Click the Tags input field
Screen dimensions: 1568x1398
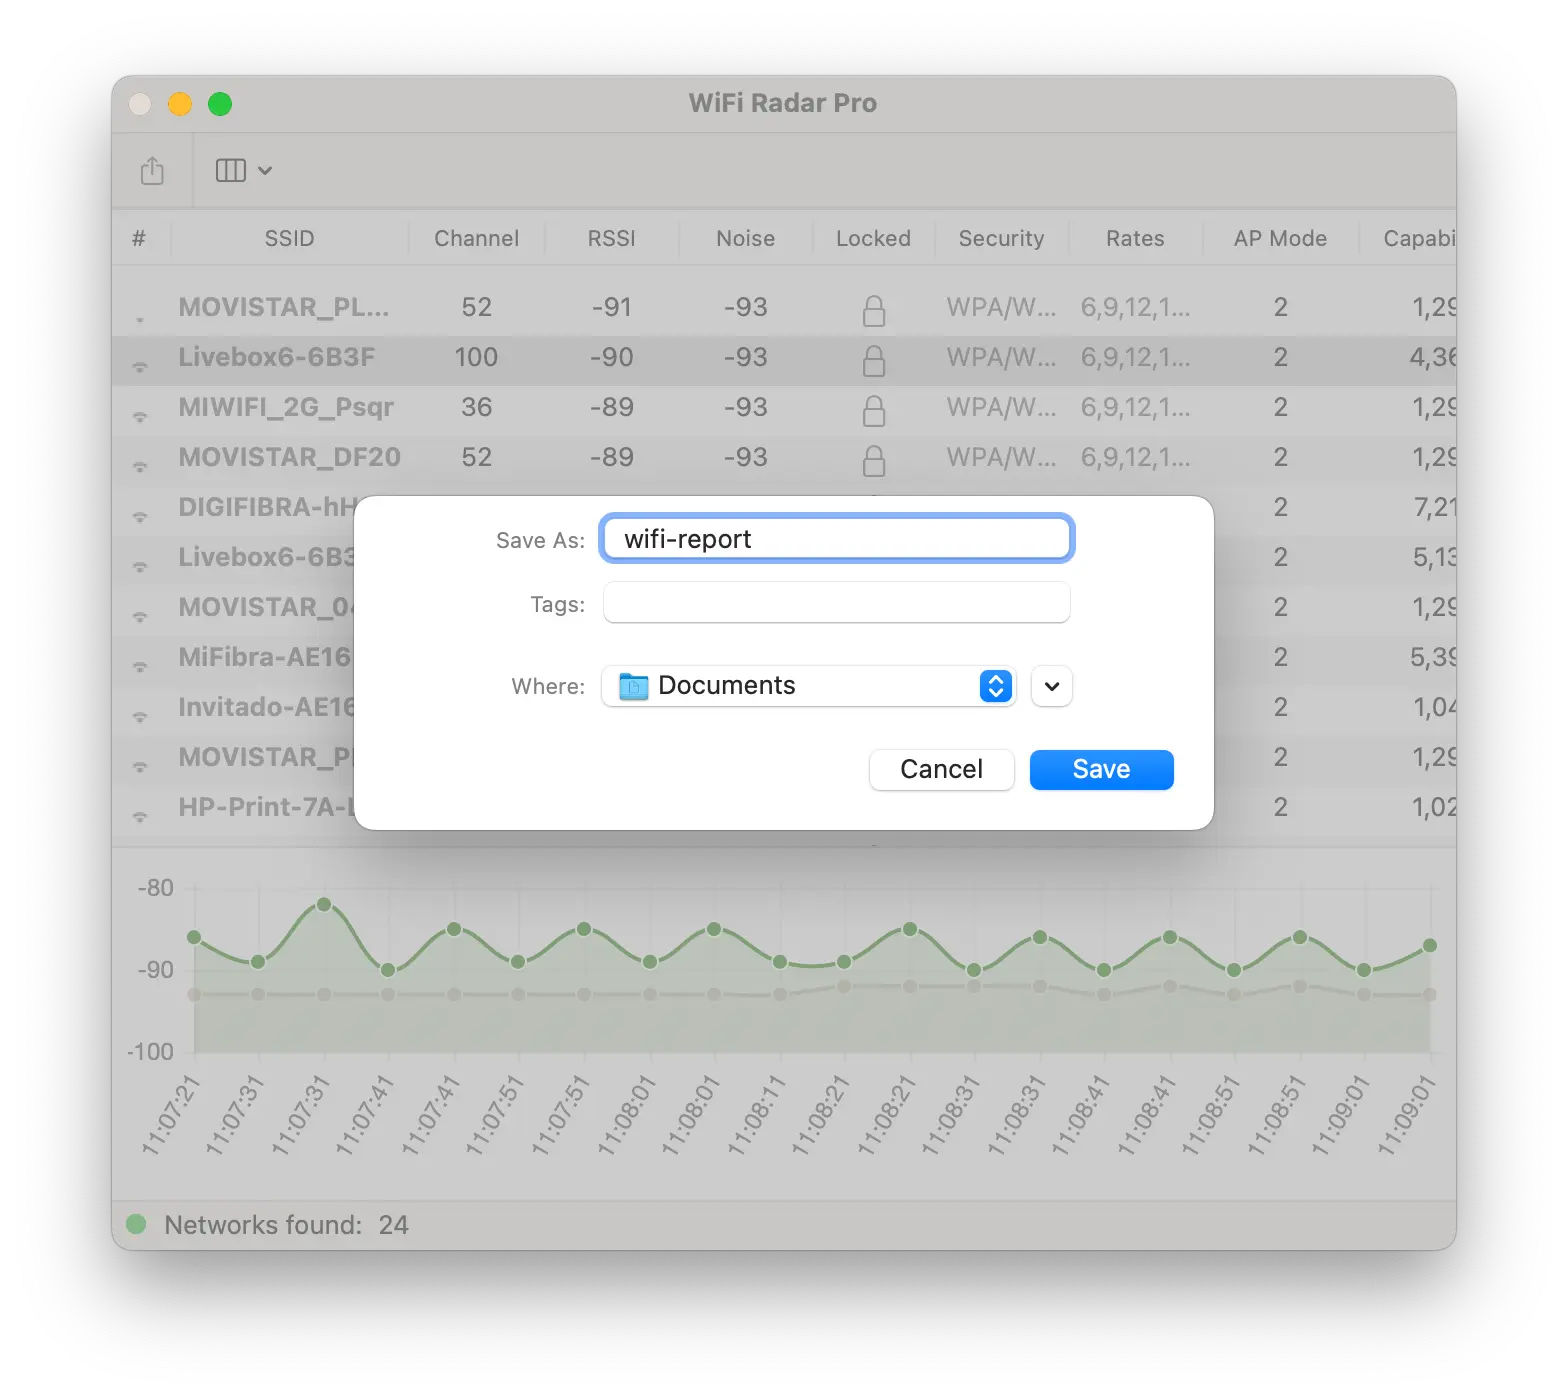point(837,603)
